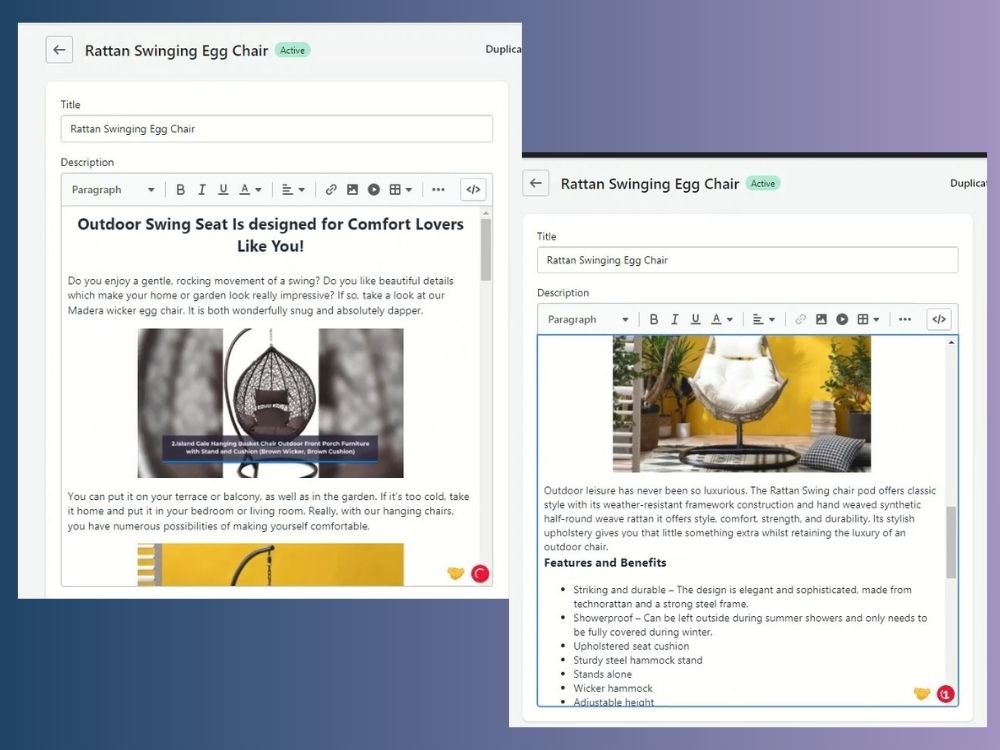Insert video via right window toolbar

tap(842, 319)
